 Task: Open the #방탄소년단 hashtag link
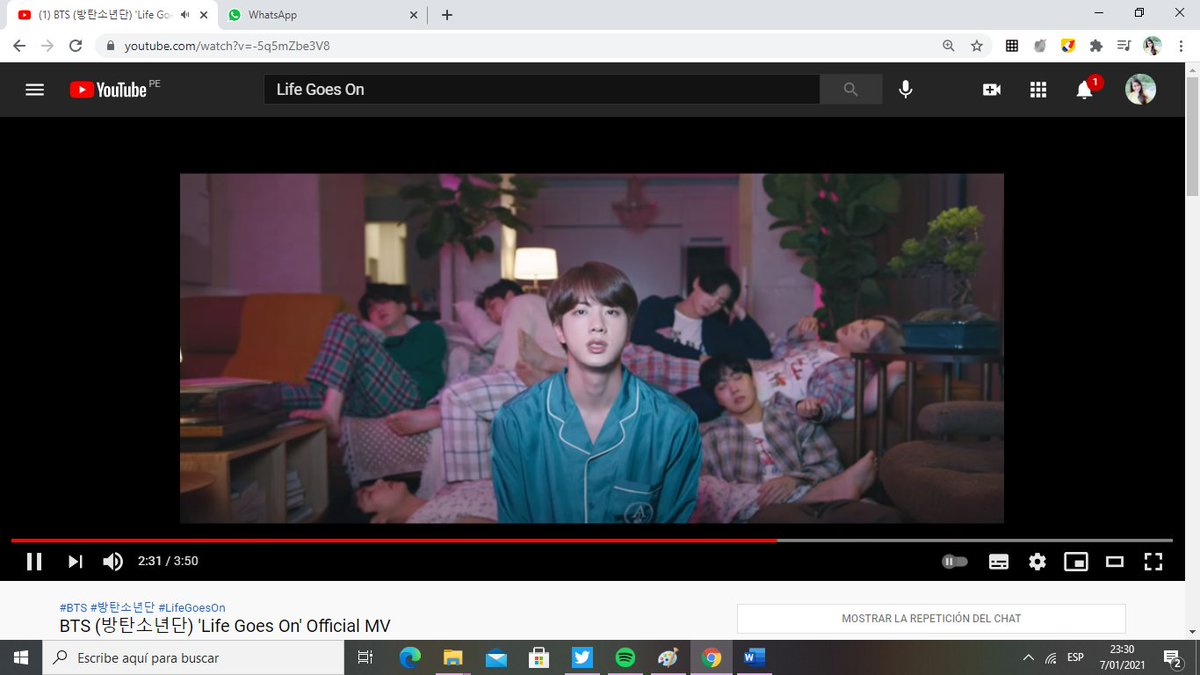pyautogui.click(x=123, y=608)
